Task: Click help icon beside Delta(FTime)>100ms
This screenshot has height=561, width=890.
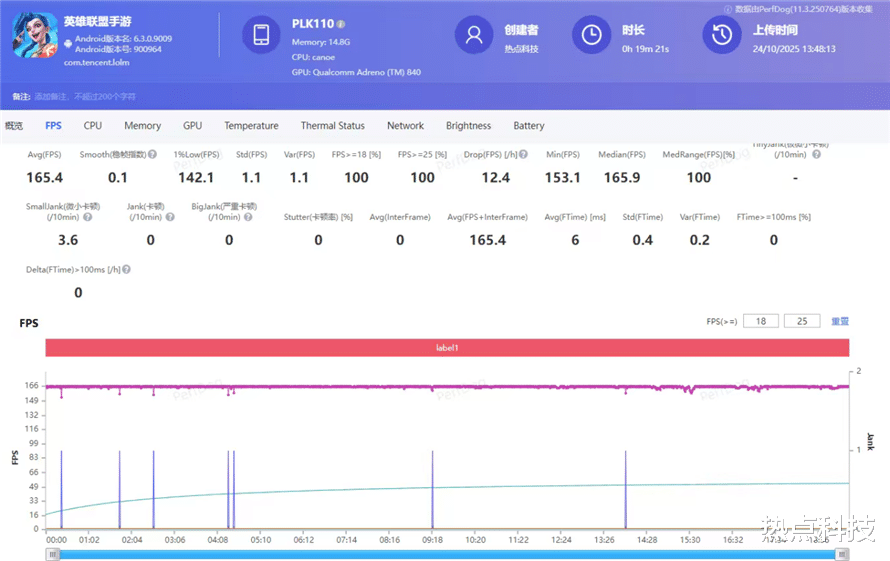Action: pyautogui.click(x=126, y=269)
